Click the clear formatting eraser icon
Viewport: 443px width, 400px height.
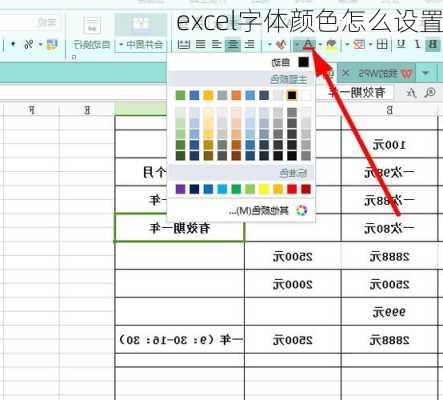point(282,44)
